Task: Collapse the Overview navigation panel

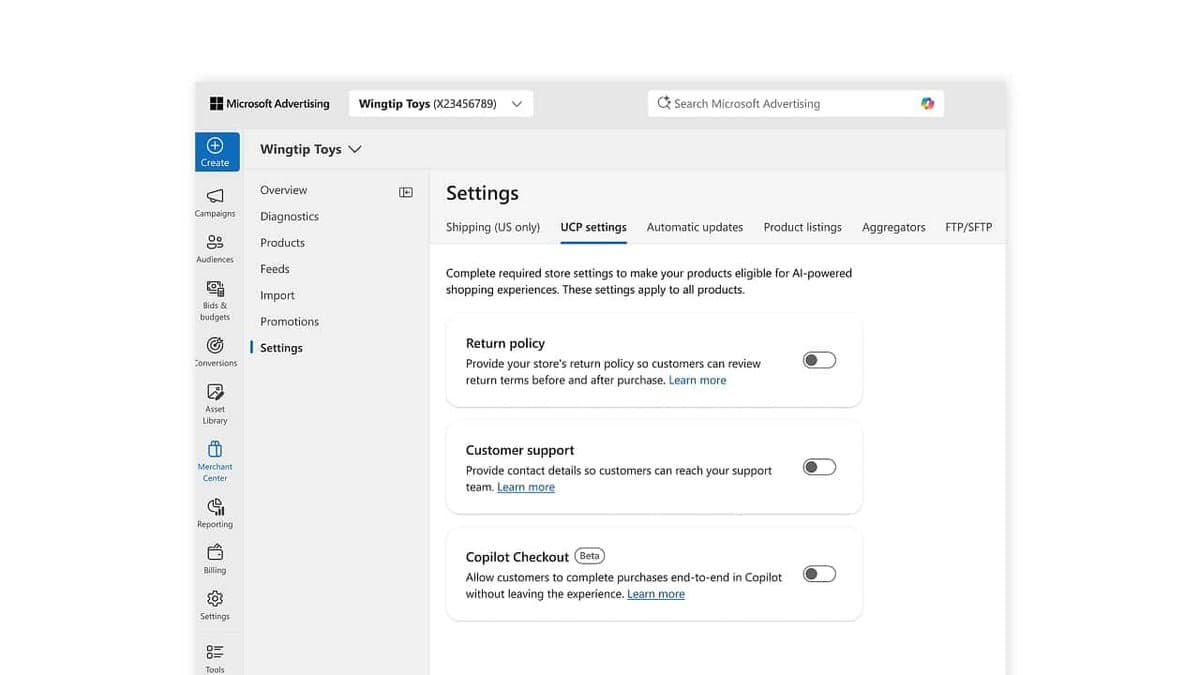Action: coord(405,190)
